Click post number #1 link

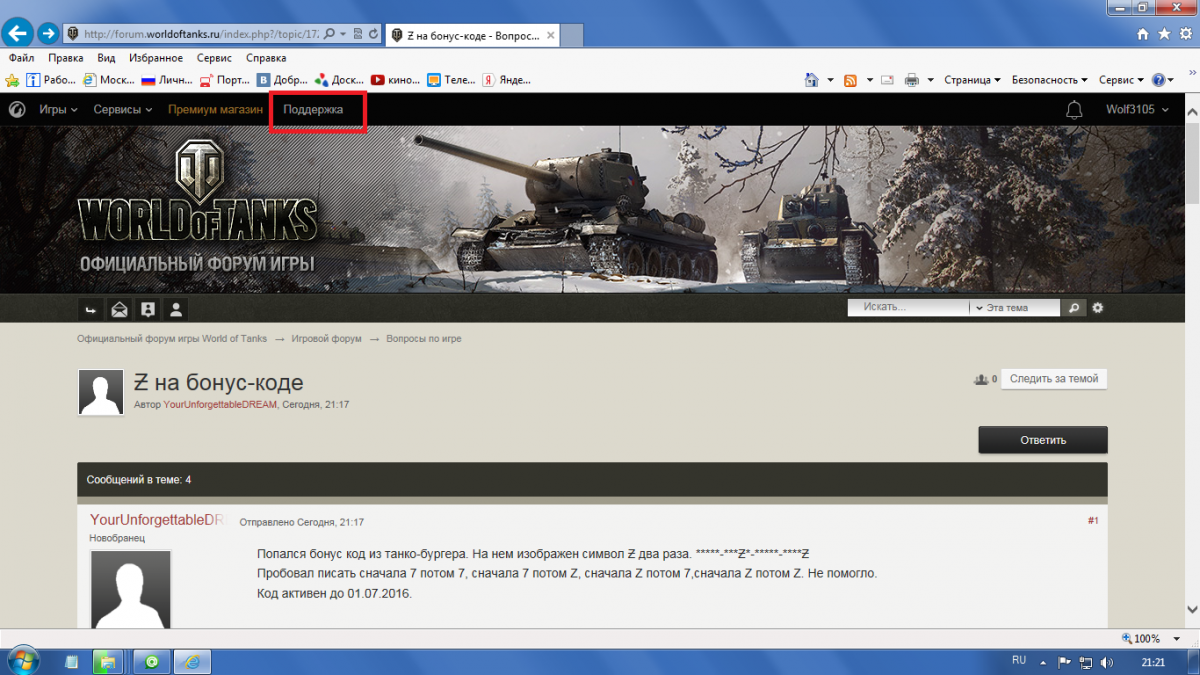[x=1093, y=521]
